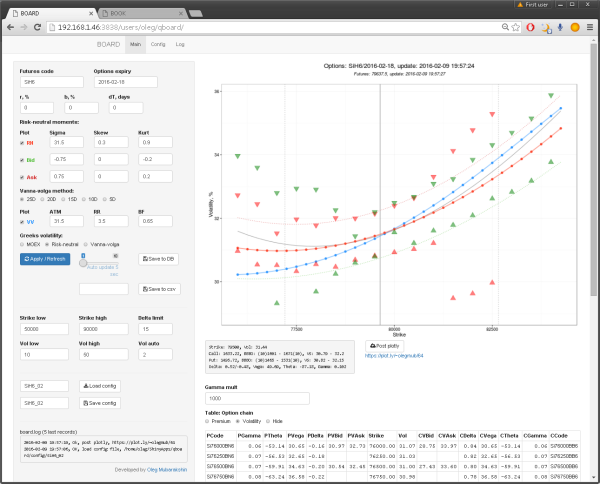Open the Chrome hamburger menu
Viewport: 600px width, 484px height.
pyautogui.click(x=590, y=27)
